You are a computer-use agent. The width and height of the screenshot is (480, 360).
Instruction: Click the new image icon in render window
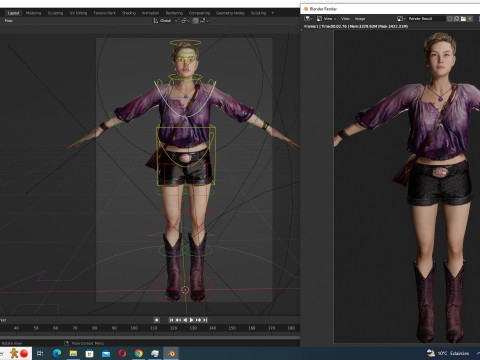coord(457,19)
